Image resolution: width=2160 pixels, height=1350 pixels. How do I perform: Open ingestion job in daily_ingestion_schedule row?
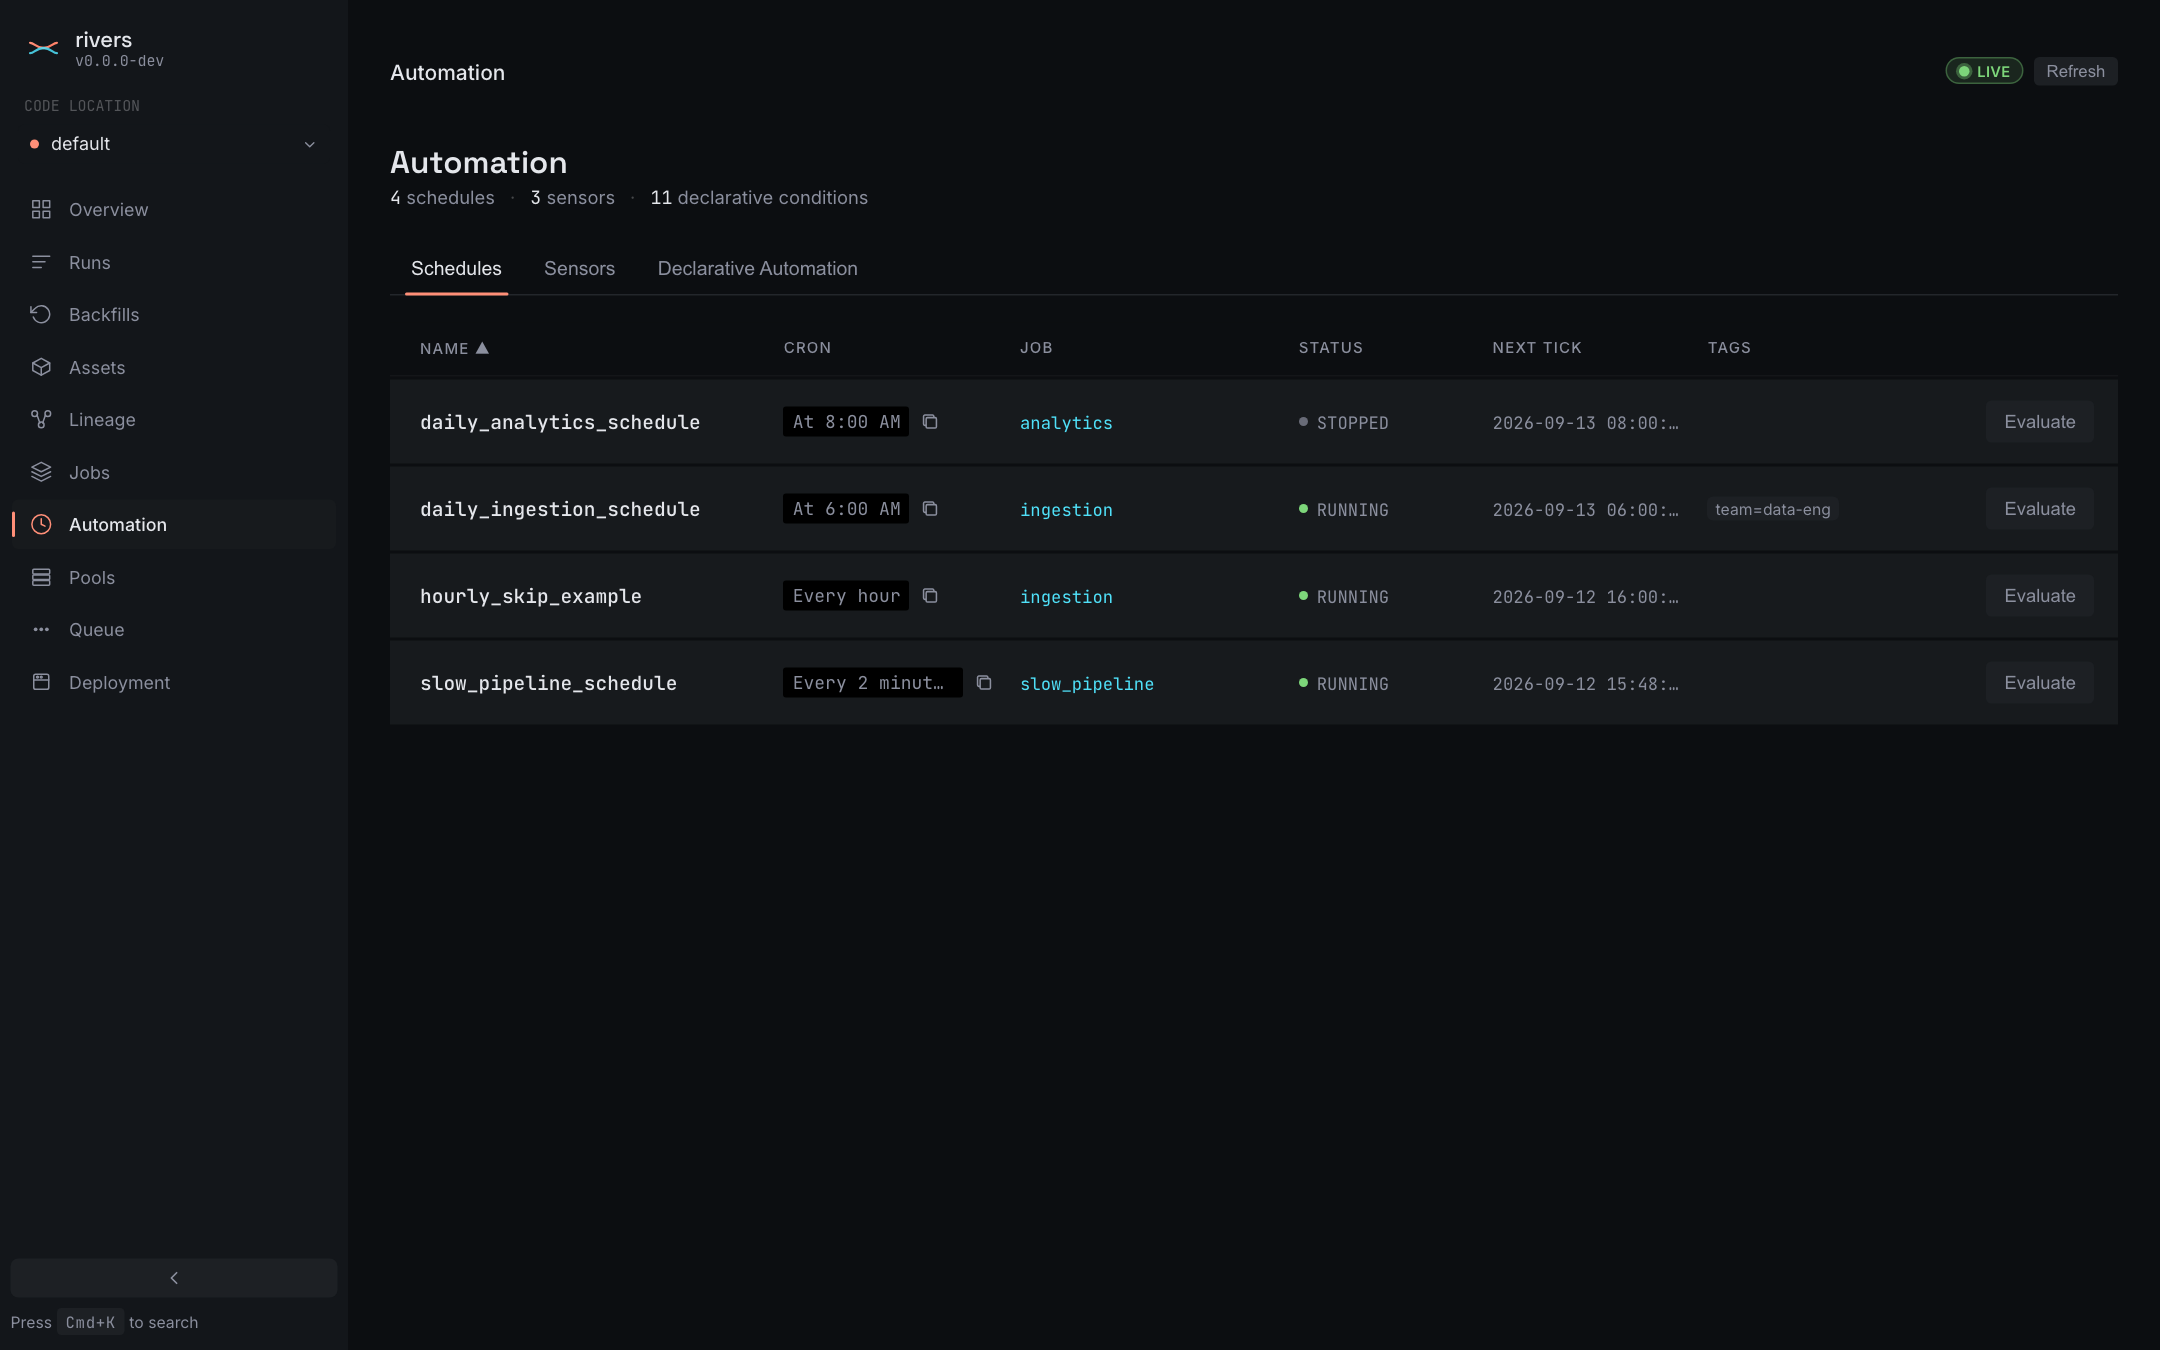pos(1066,510)
